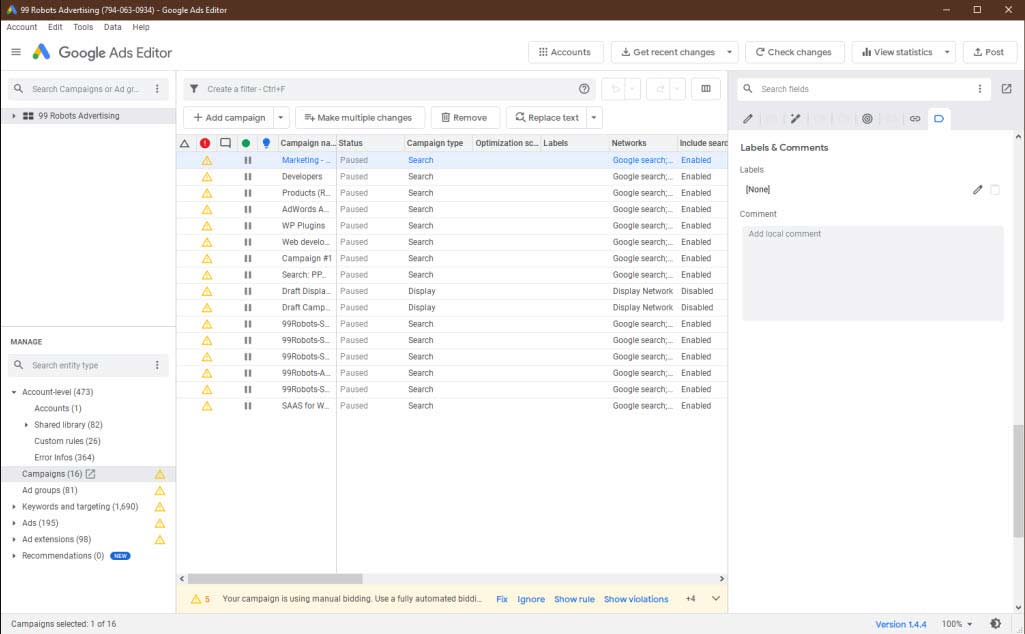Open the Labels tab in the edit panel

click(939, 119)
